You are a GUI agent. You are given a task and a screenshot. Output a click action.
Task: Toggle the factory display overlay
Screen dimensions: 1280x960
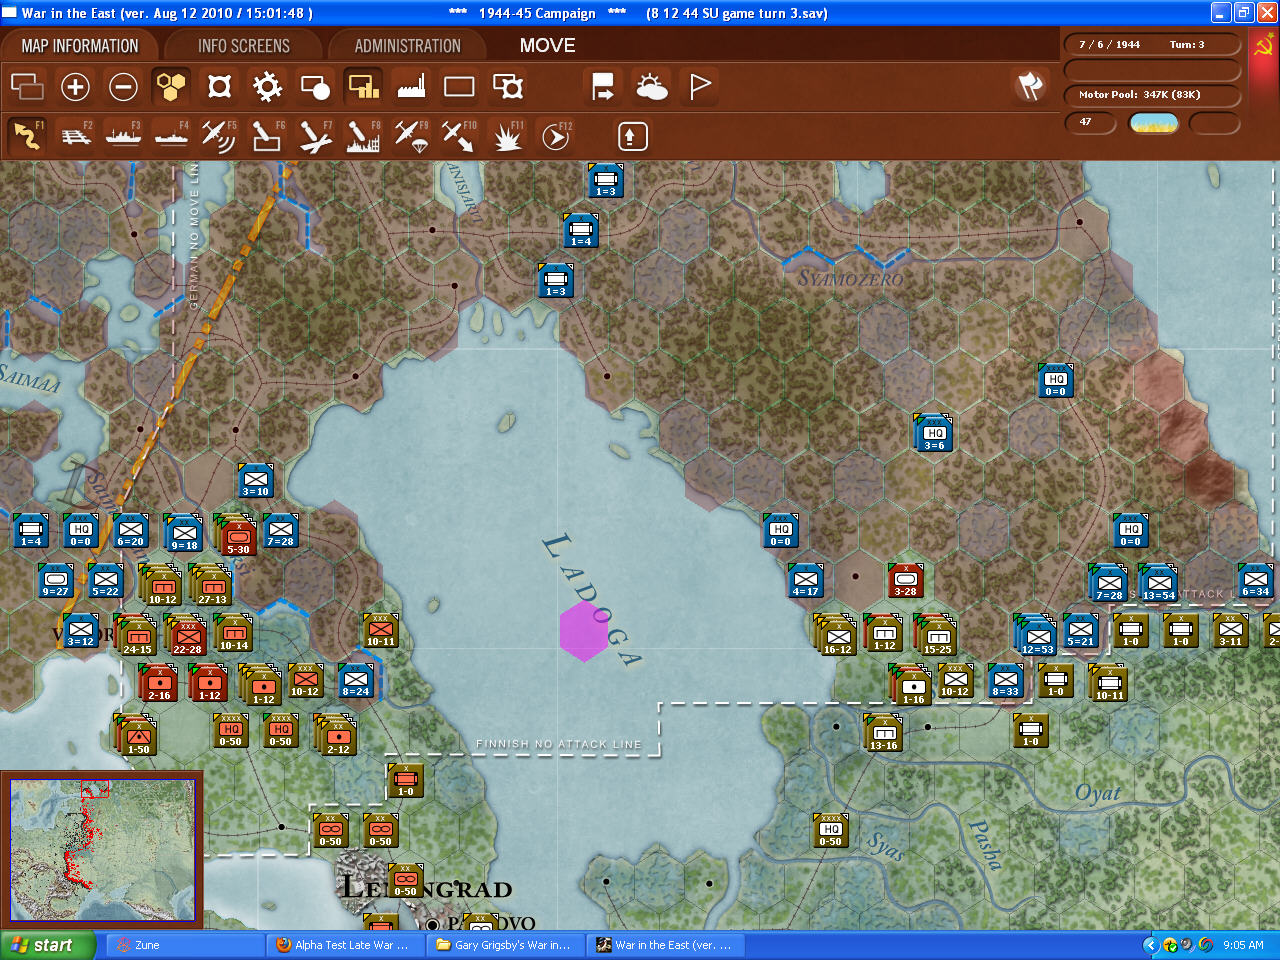click(x=411, y=87)
